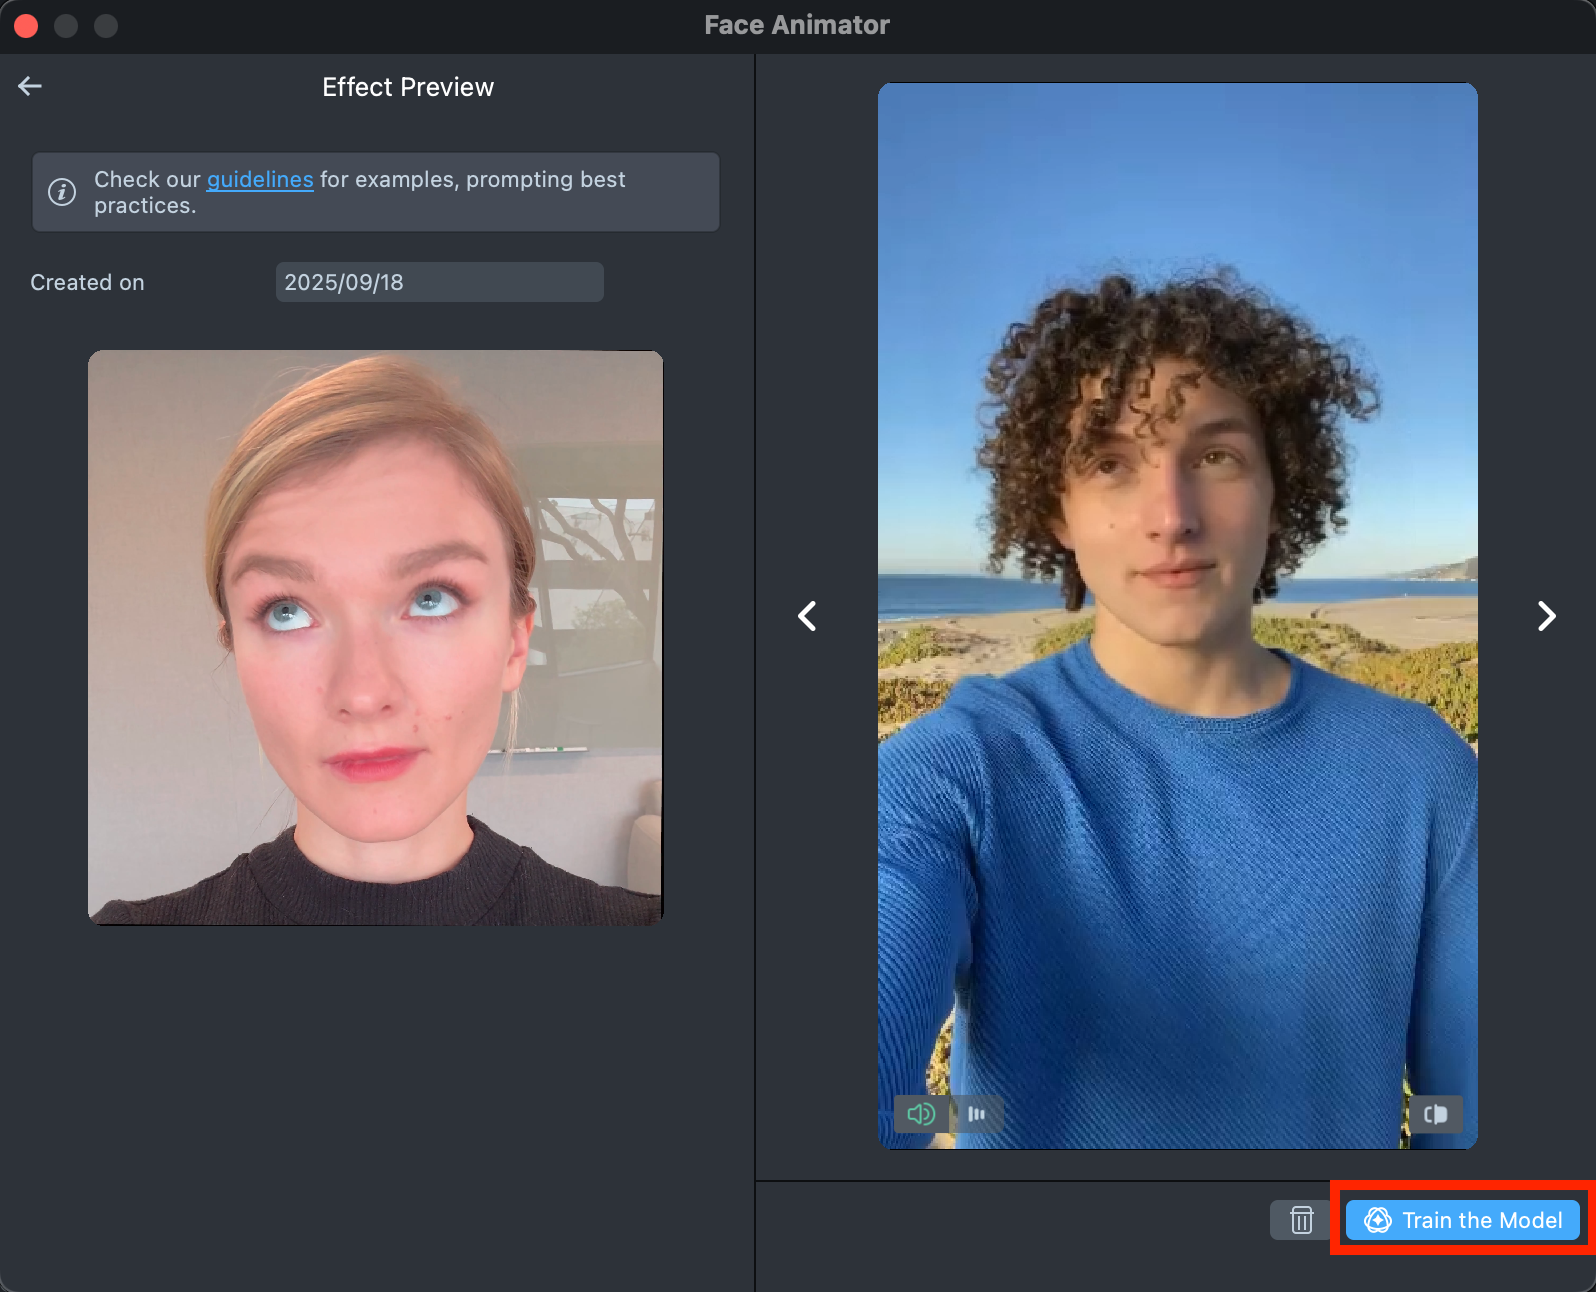Minimize the Face Animator window
1596x1292 pixels.
click(x=66, y=26)
